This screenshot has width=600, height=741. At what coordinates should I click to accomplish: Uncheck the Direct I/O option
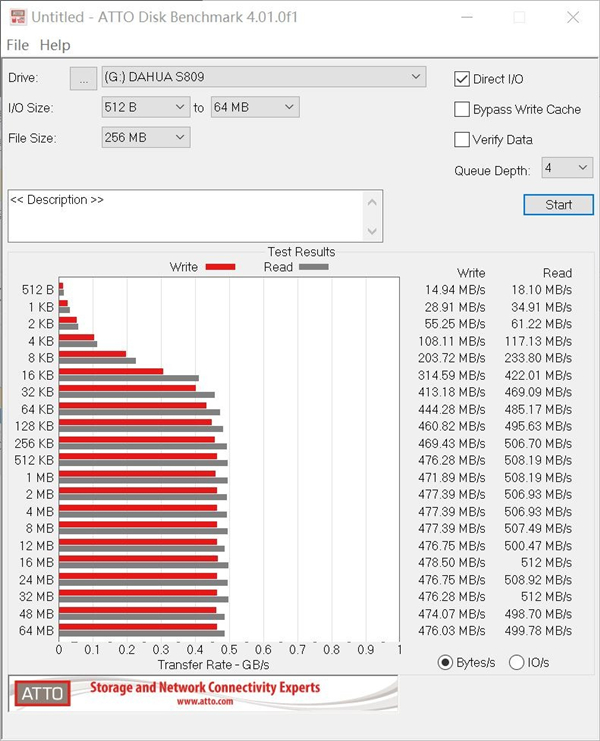[x=462, y=79]
